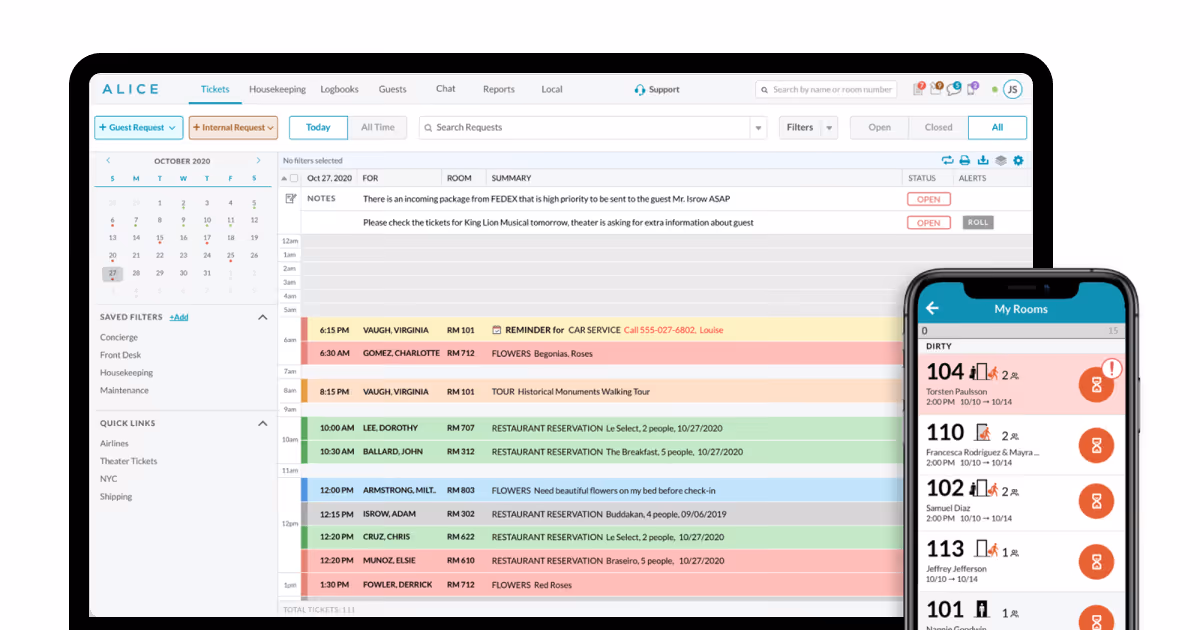
Task: Select October 15 in the calendar
Action: (160, 238)
